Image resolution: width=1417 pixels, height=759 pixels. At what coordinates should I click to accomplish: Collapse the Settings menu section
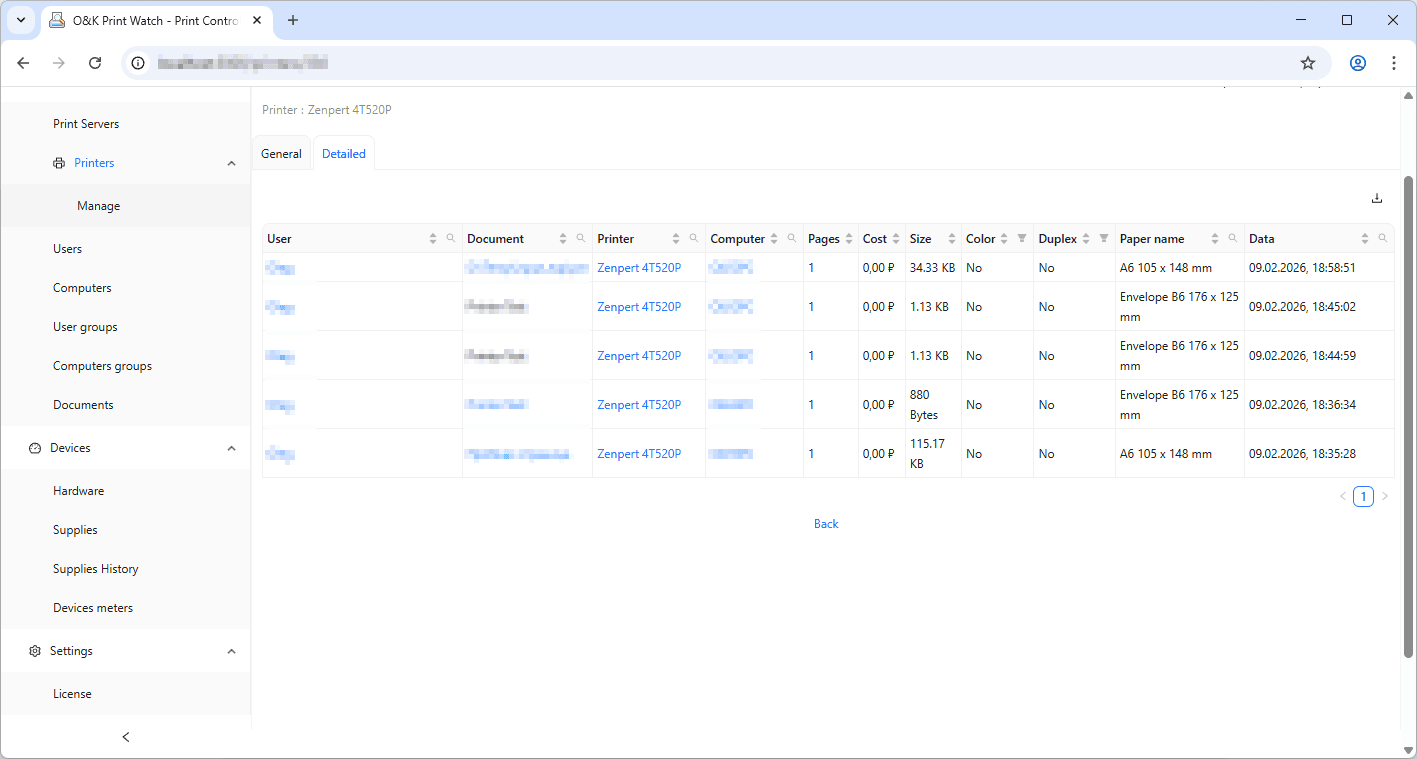[231, 651]
